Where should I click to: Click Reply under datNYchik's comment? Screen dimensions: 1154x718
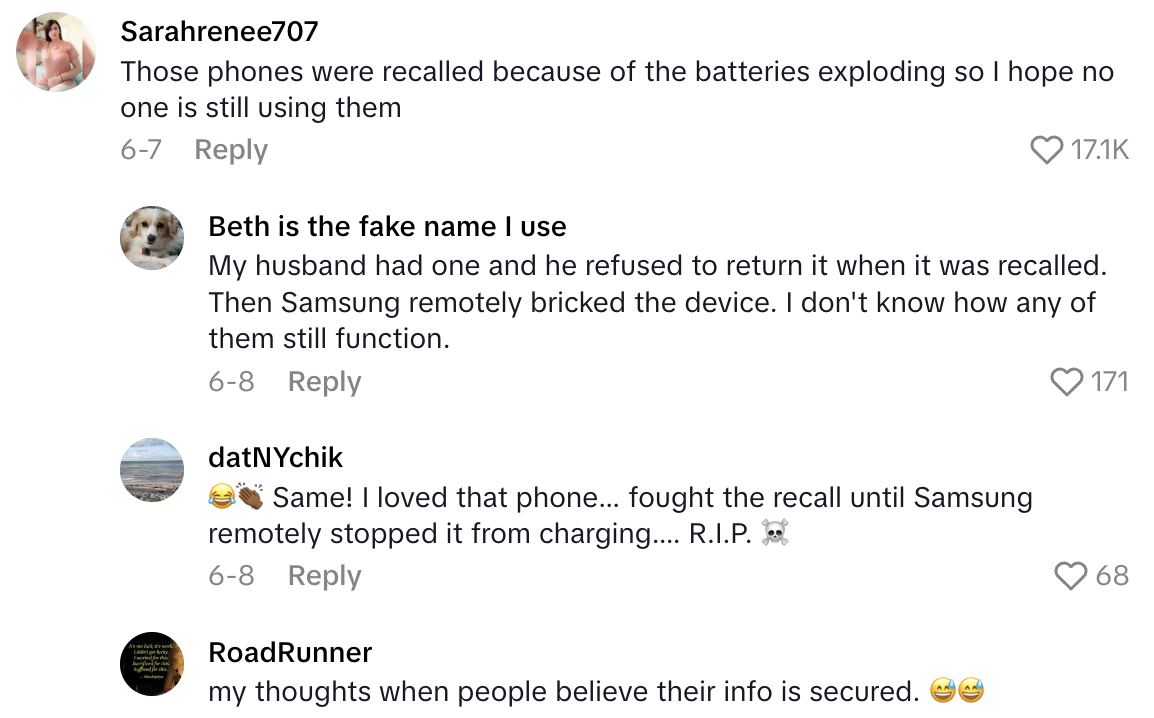pos(324,575)
